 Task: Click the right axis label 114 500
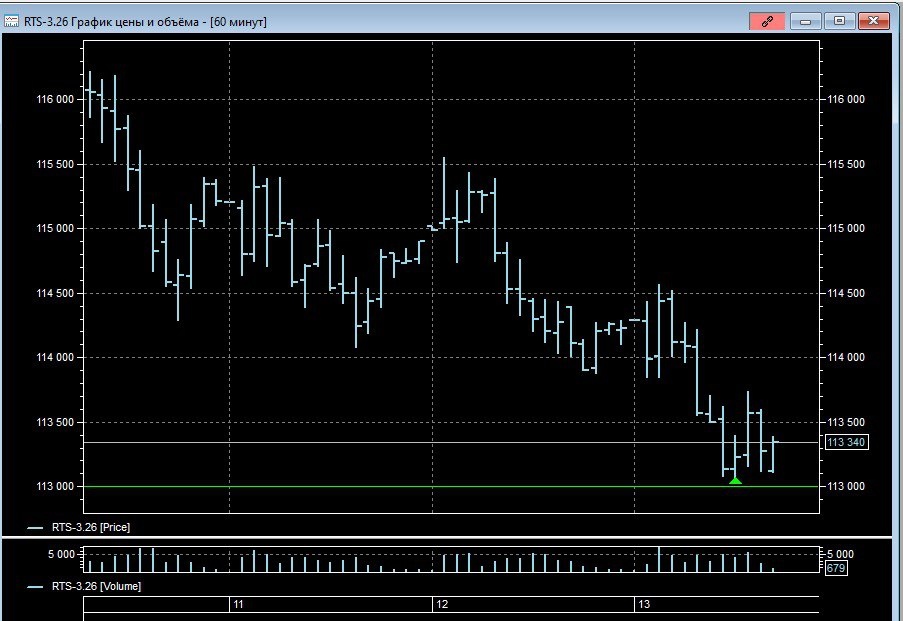tap(846, 293)
